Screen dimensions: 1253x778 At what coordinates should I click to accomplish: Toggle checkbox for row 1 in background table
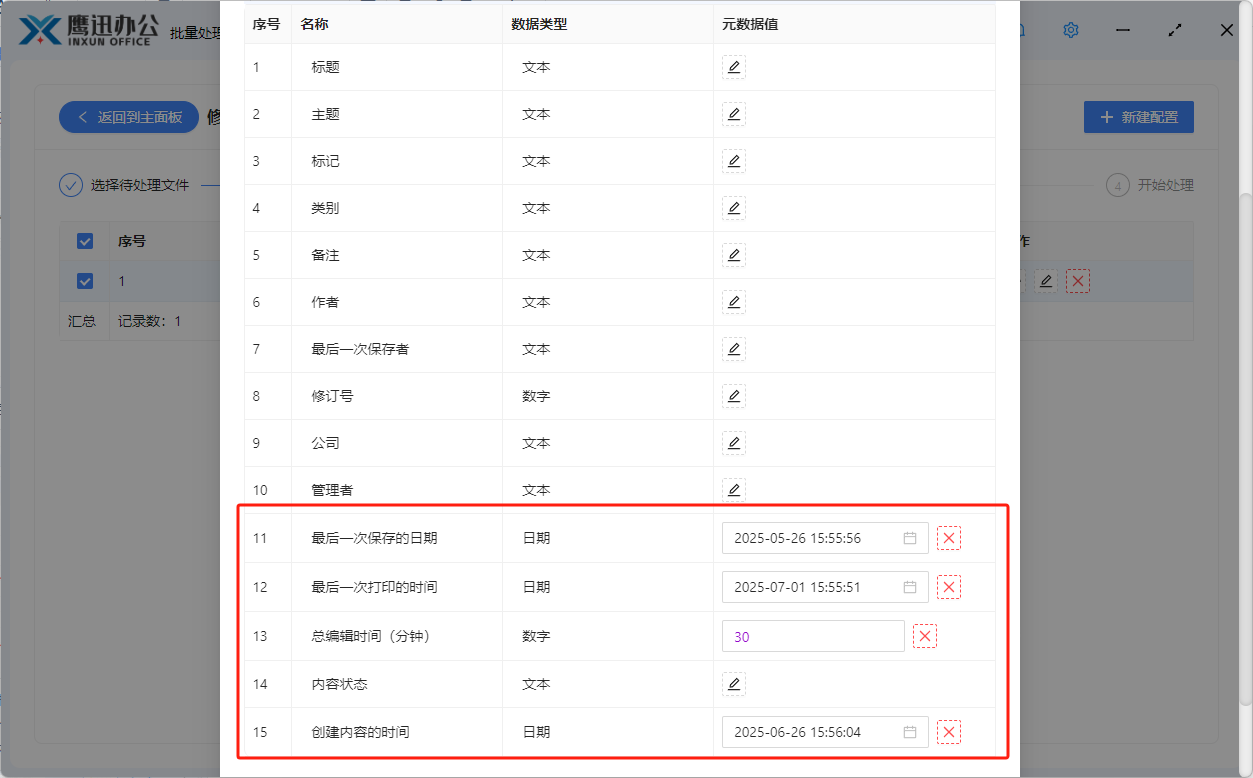(x=85, y=281)
